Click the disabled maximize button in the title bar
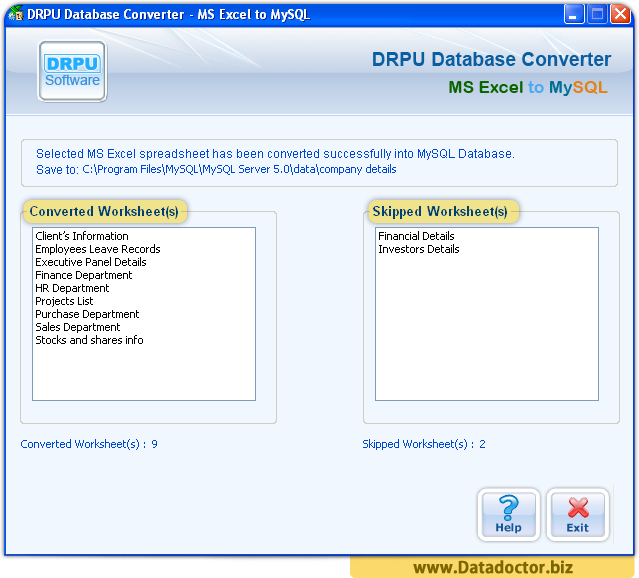The height and width of the screenshot is (578, 639). tap(597, 14)
